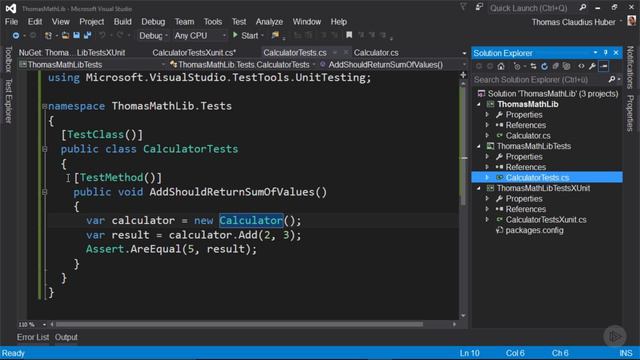
Task: Switch to the CalculatorTestsXunit.cs tab
Action: [x=194, y=53]
